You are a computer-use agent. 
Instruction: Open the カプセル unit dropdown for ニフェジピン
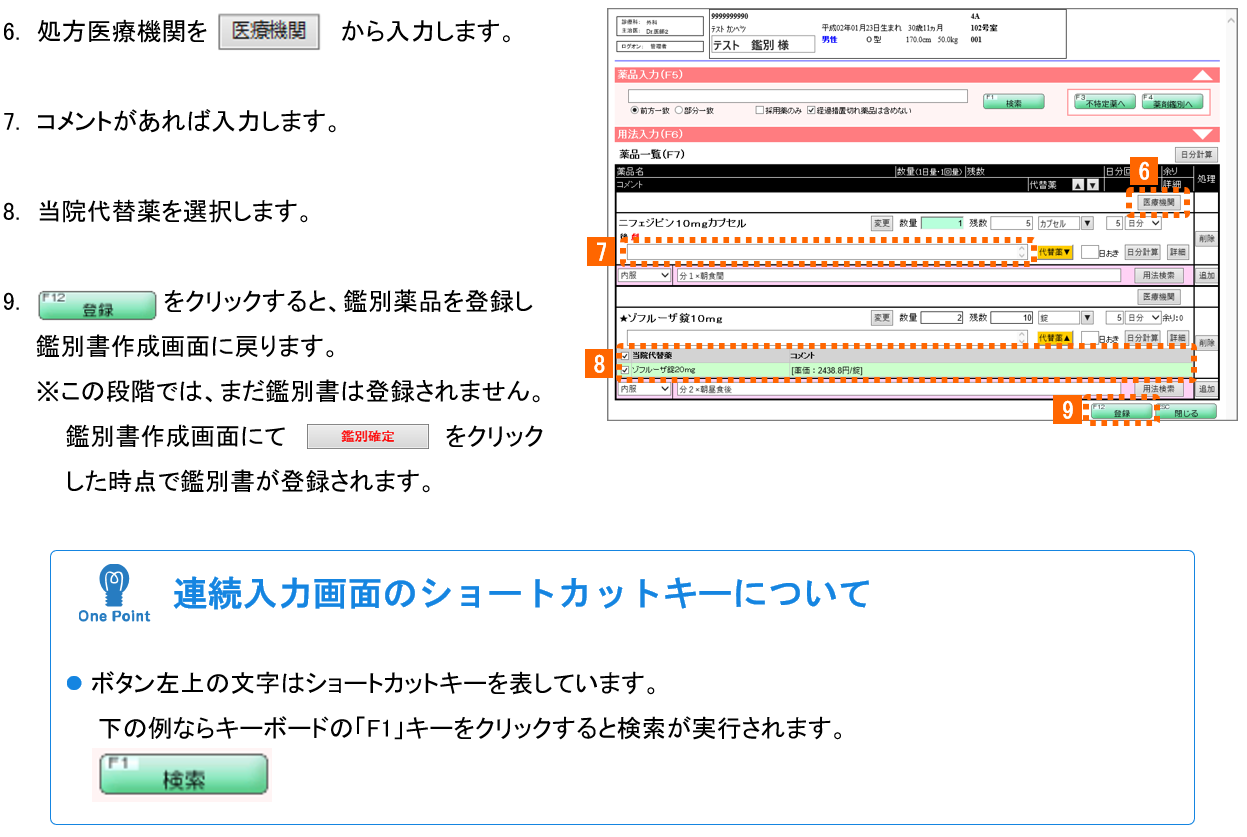1087,224
